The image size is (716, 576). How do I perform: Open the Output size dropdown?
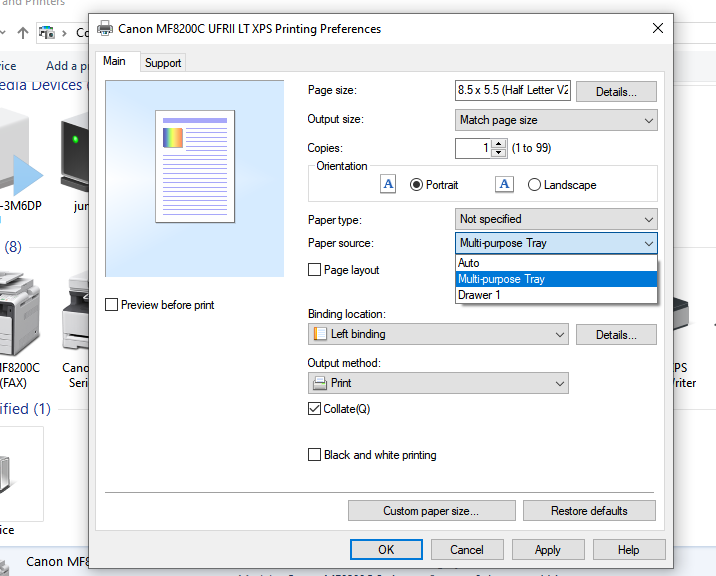pos(556,120)
